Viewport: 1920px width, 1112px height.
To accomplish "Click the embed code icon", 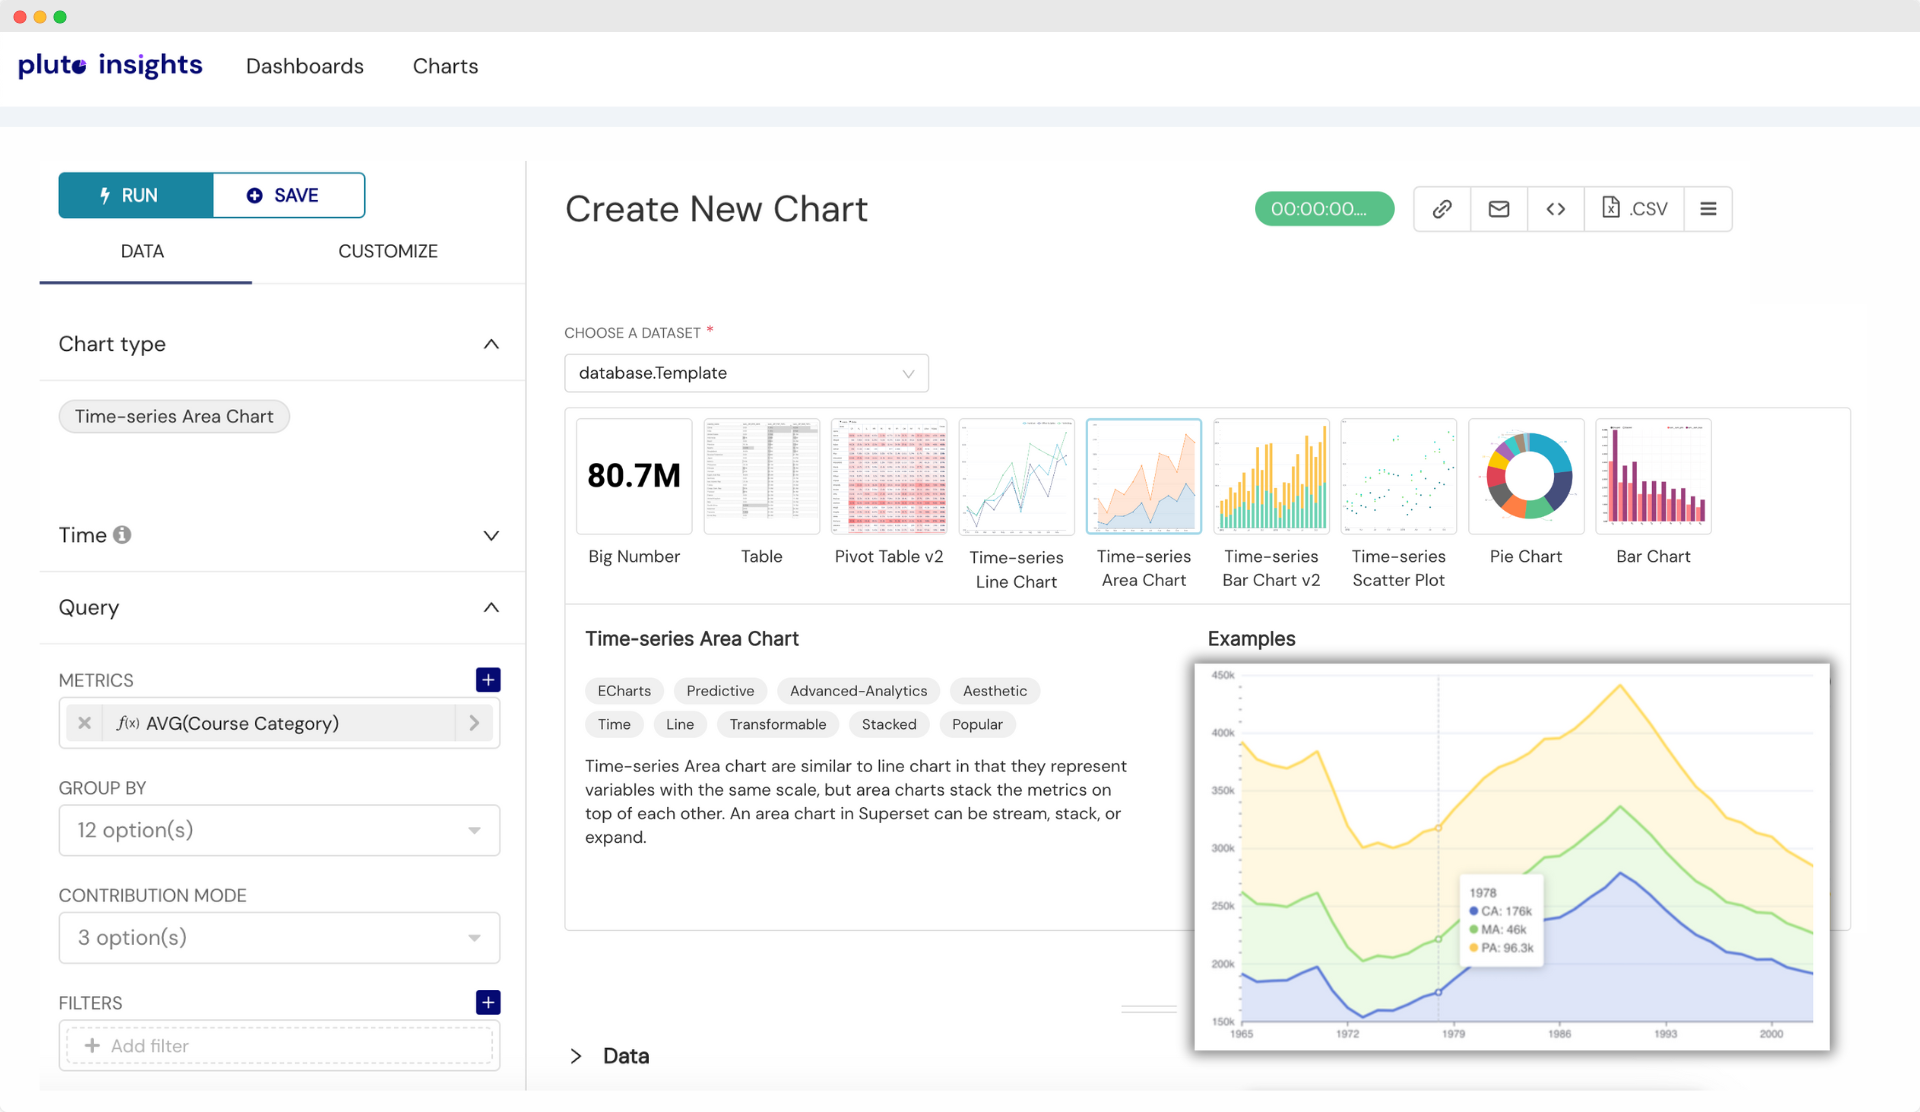I will pos(1556,209).
